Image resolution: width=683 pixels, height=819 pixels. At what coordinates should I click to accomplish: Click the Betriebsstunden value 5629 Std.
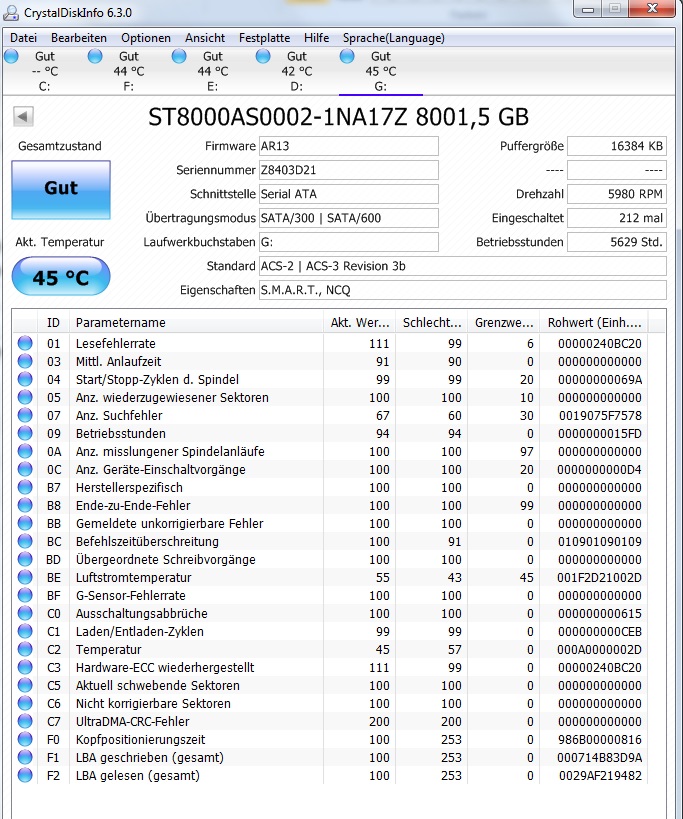point(617,242)
